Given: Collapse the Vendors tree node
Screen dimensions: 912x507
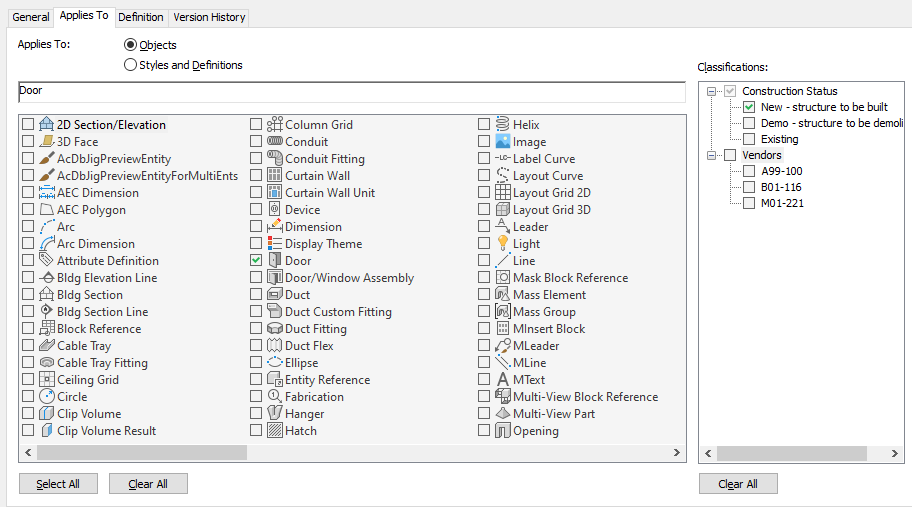Looking at the screenshot, I should (x=712, y=155).
